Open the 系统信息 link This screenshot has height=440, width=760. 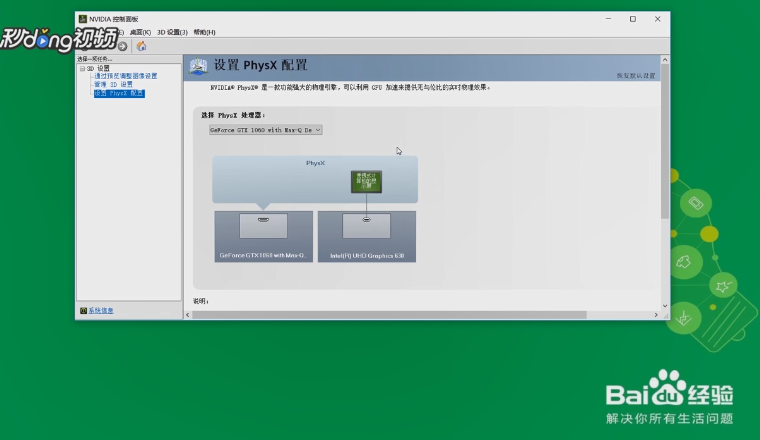tap(101, 311)
